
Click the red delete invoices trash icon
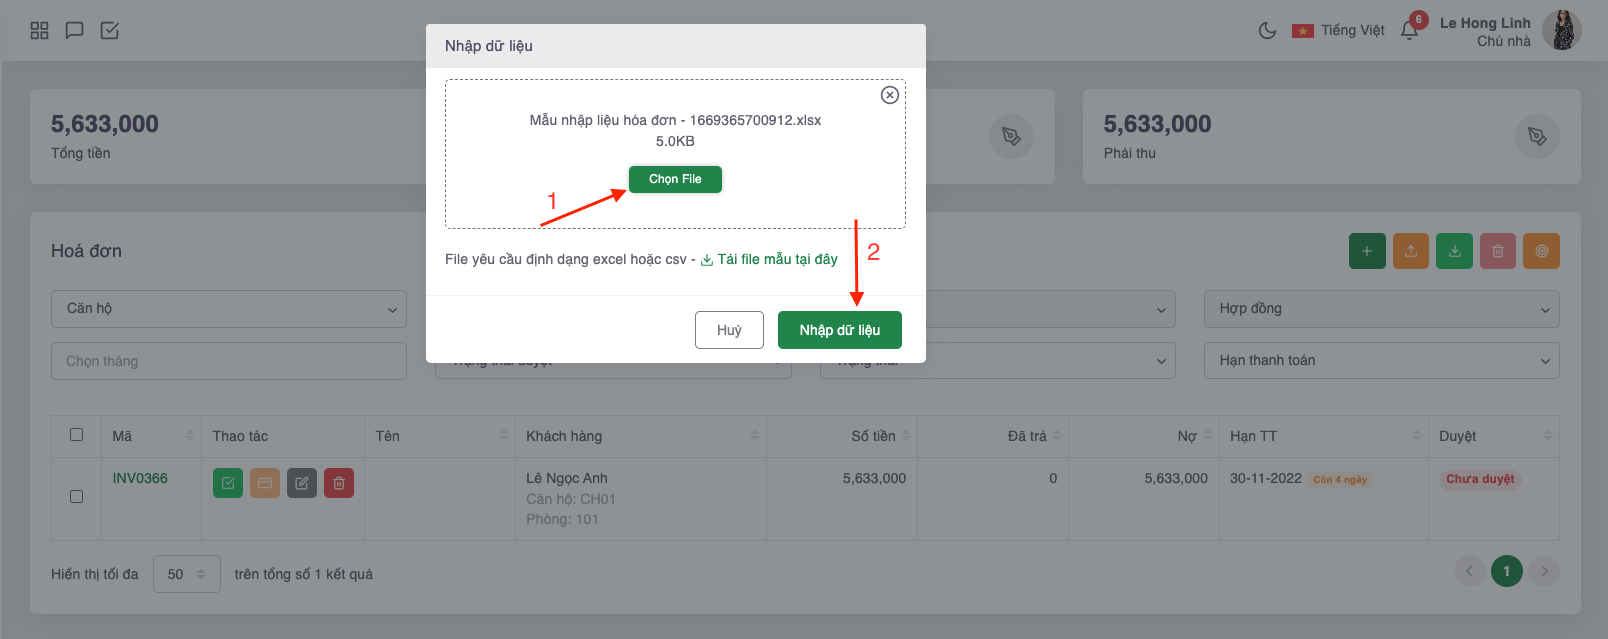(1498, 251)
